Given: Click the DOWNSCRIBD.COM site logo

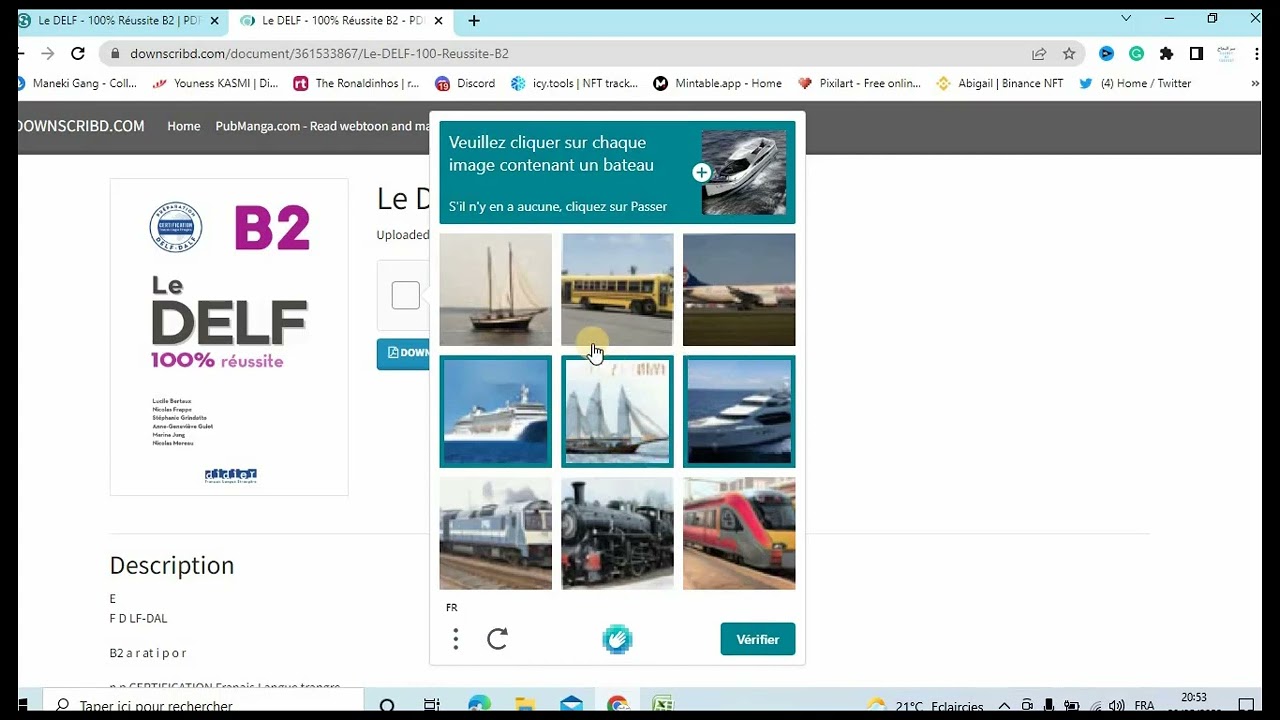Looking at the screenshot, I should click(81, 126).
